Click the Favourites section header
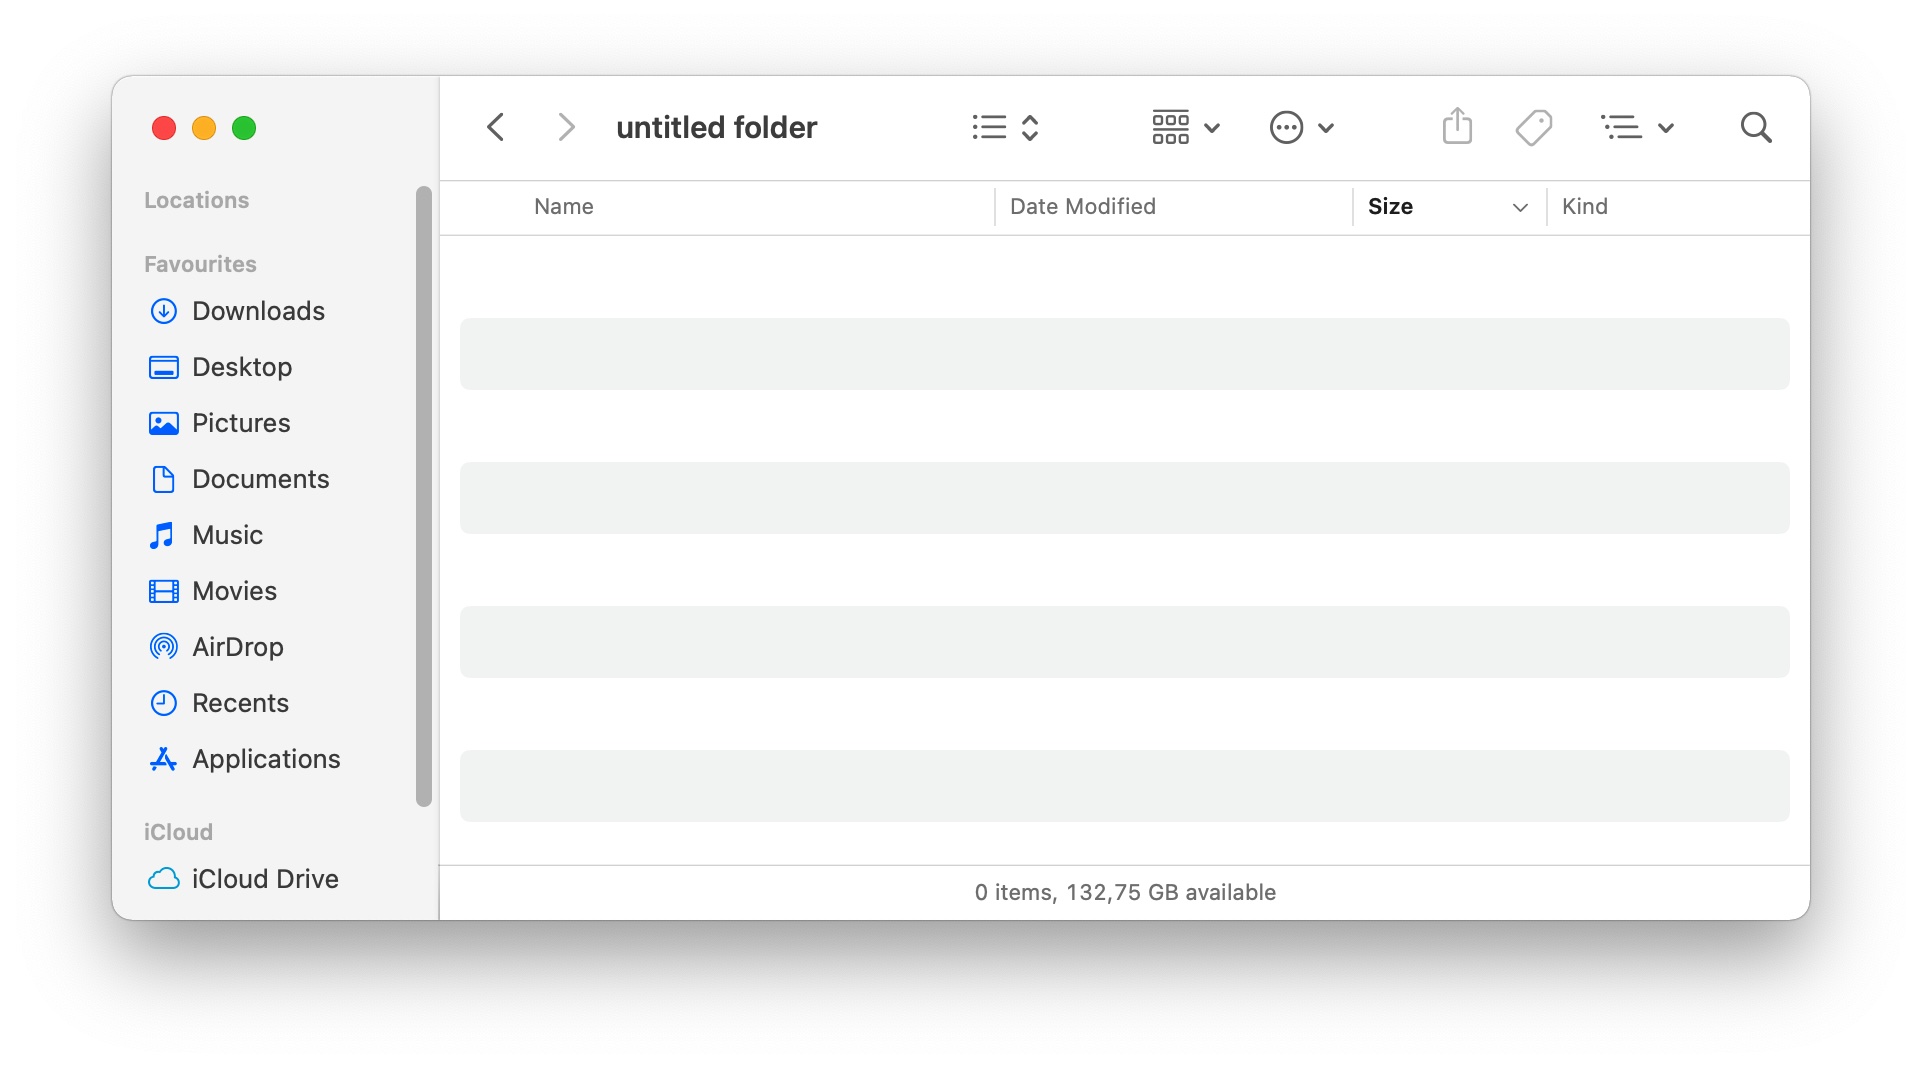Viewport: 1922px width, 1068px height. 200,264
